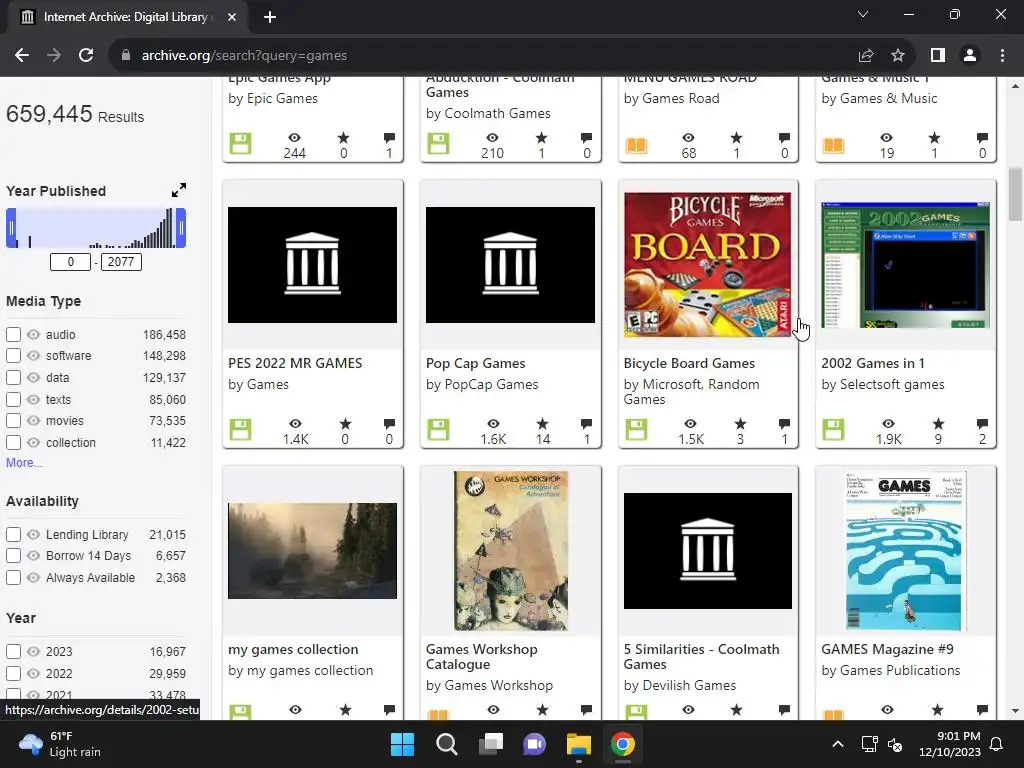Grab the left handle of year slider
The width and height of the screenshot is (1024, 768).
pyautogui.click(x=11, y=228)
